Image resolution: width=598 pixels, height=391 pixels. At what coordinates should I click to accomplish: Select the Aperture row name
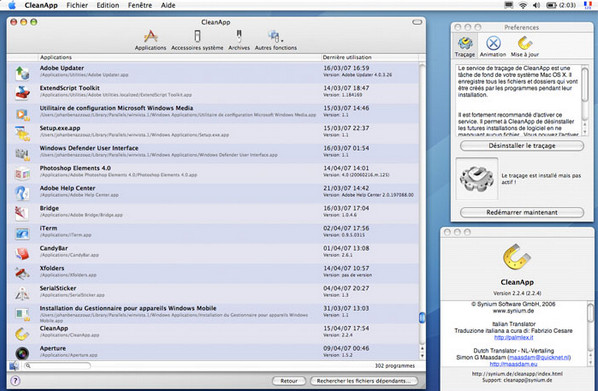point(53,348)
